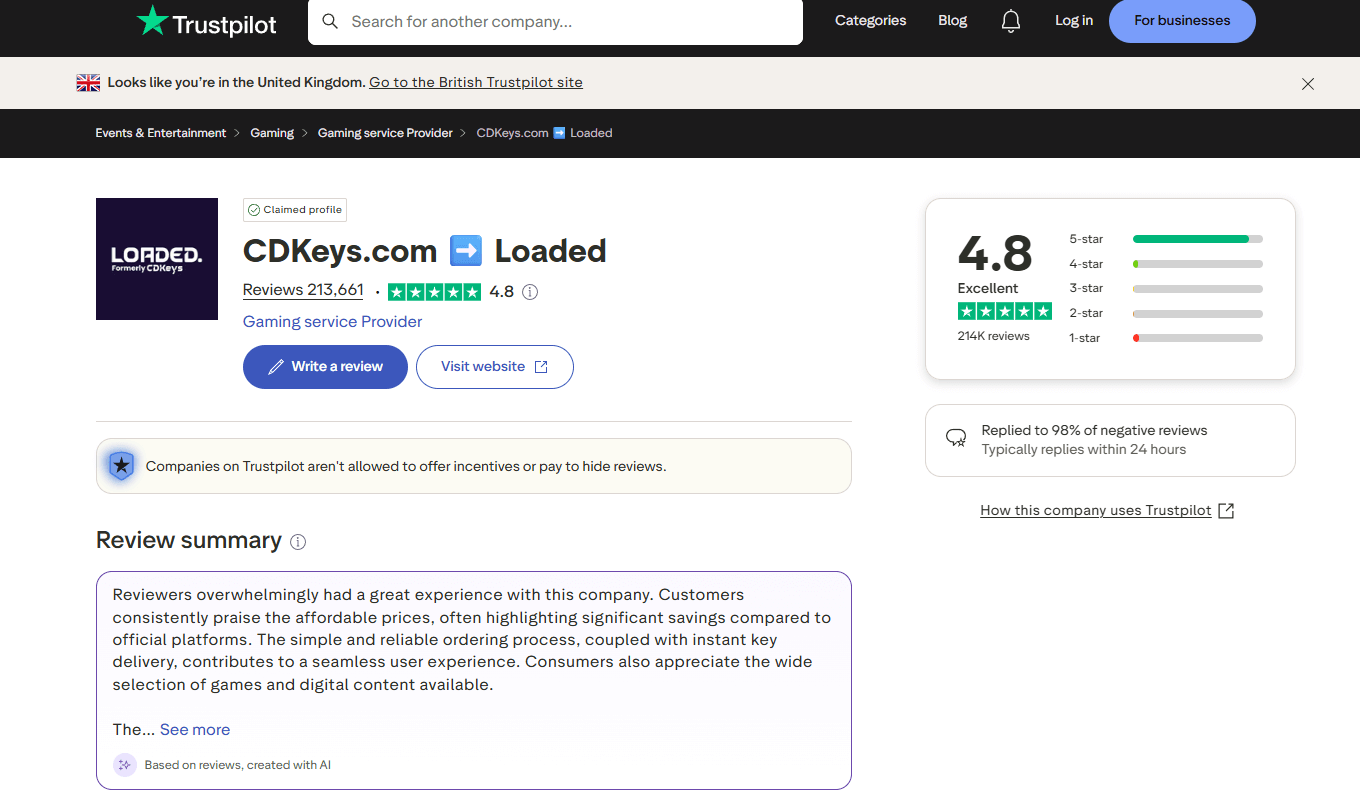Click Write a review button
This screenshot has height=808, width=1360.
325,367
